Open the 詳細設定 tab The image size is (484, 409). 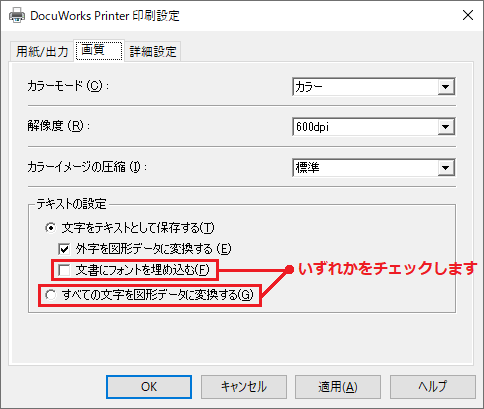coord(153,52)
